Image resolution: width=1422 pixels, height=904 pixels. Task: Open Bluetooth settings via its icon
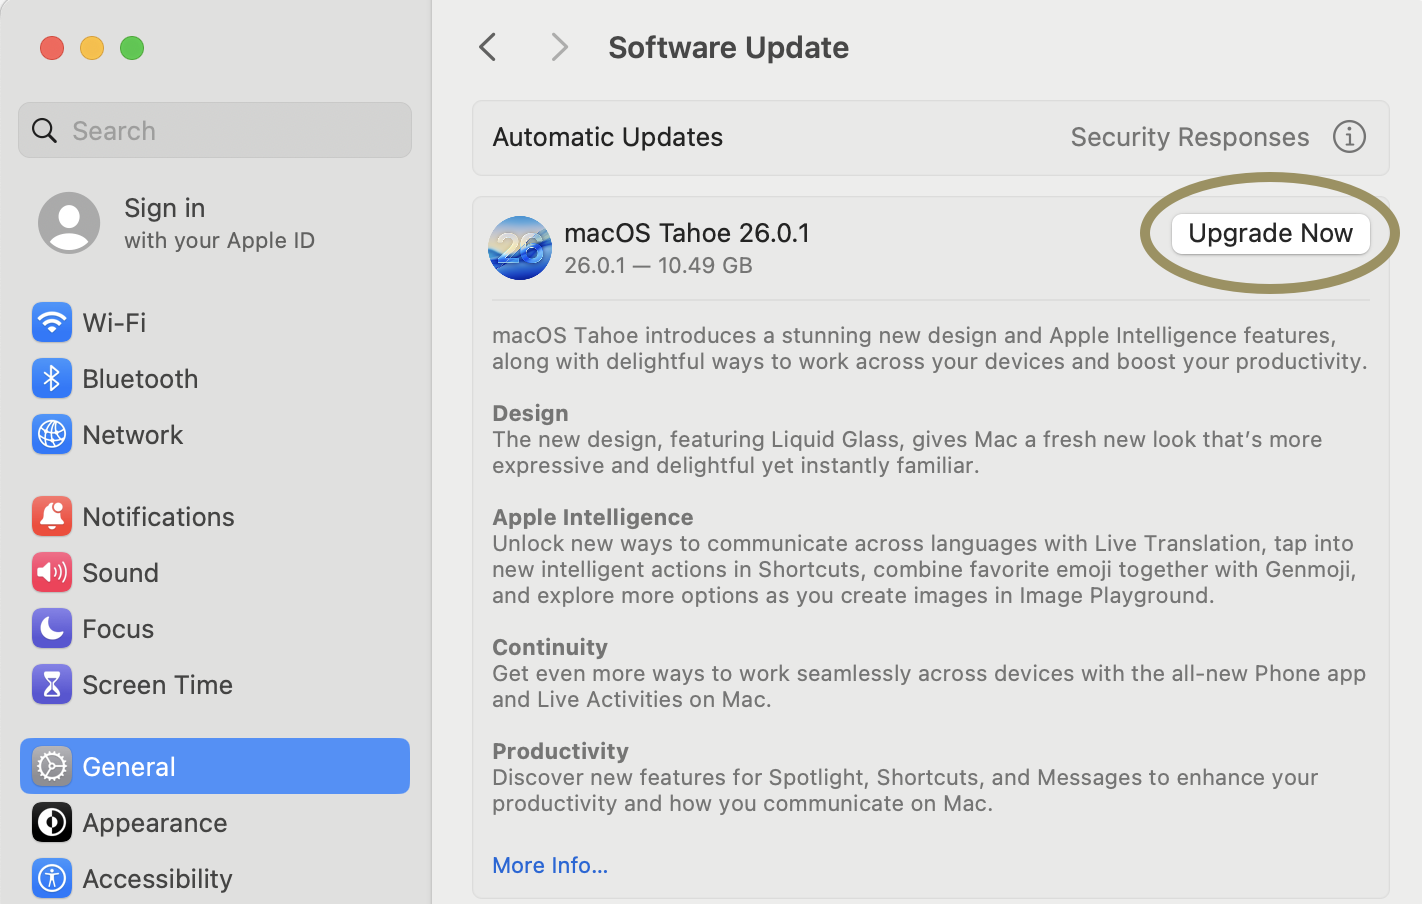(51, 378)
